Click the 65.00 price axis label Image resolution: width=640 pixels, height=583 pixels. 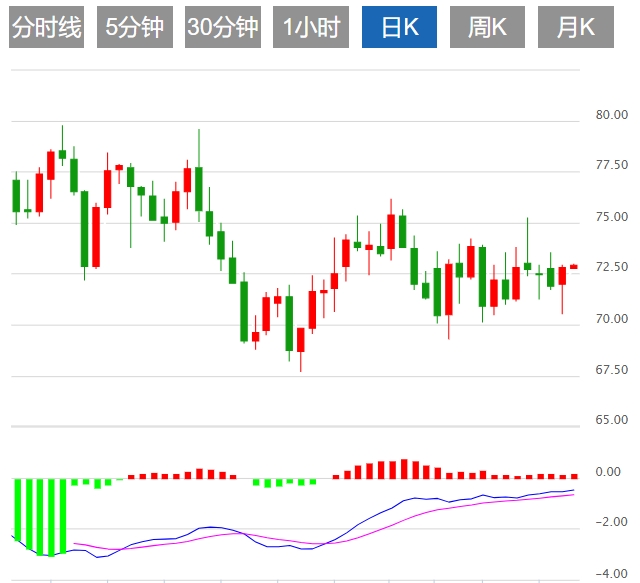[x=610, y=420]
